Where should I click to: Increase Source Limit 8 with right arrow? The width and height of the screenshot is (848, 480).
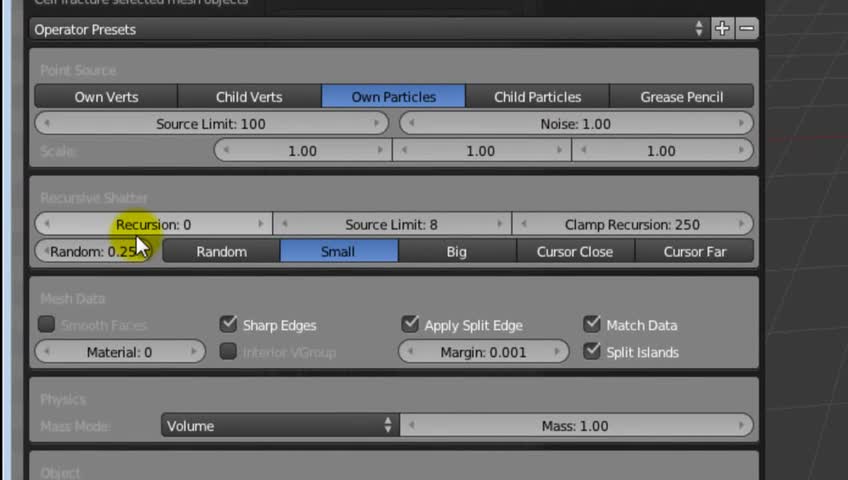point(499,224)
